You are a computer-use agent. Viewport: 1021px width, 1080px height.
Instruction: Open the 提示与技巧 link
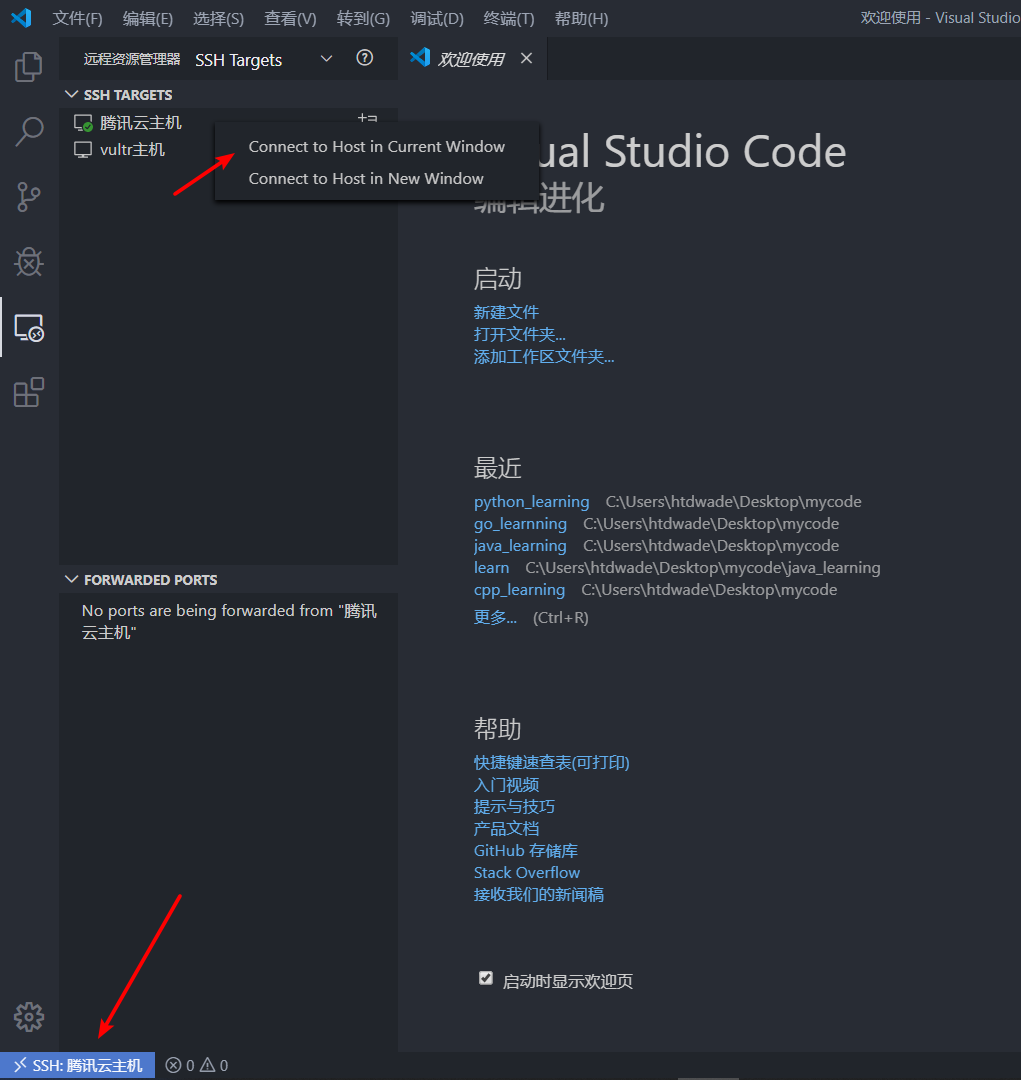[x=514, y=807]
